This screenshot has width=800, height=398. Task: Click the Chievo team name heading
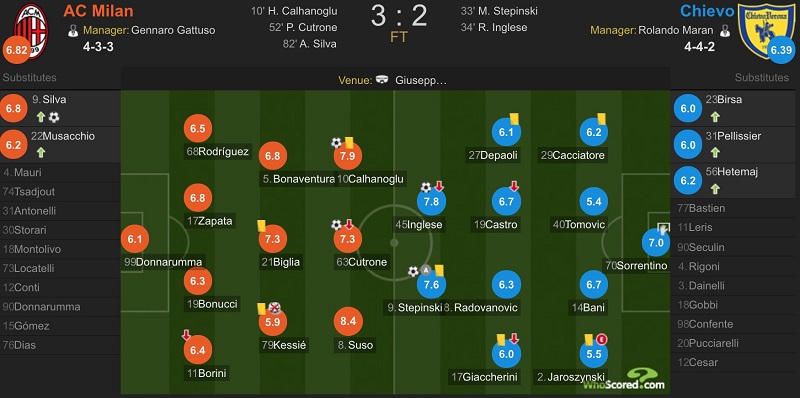pos(707,11)
